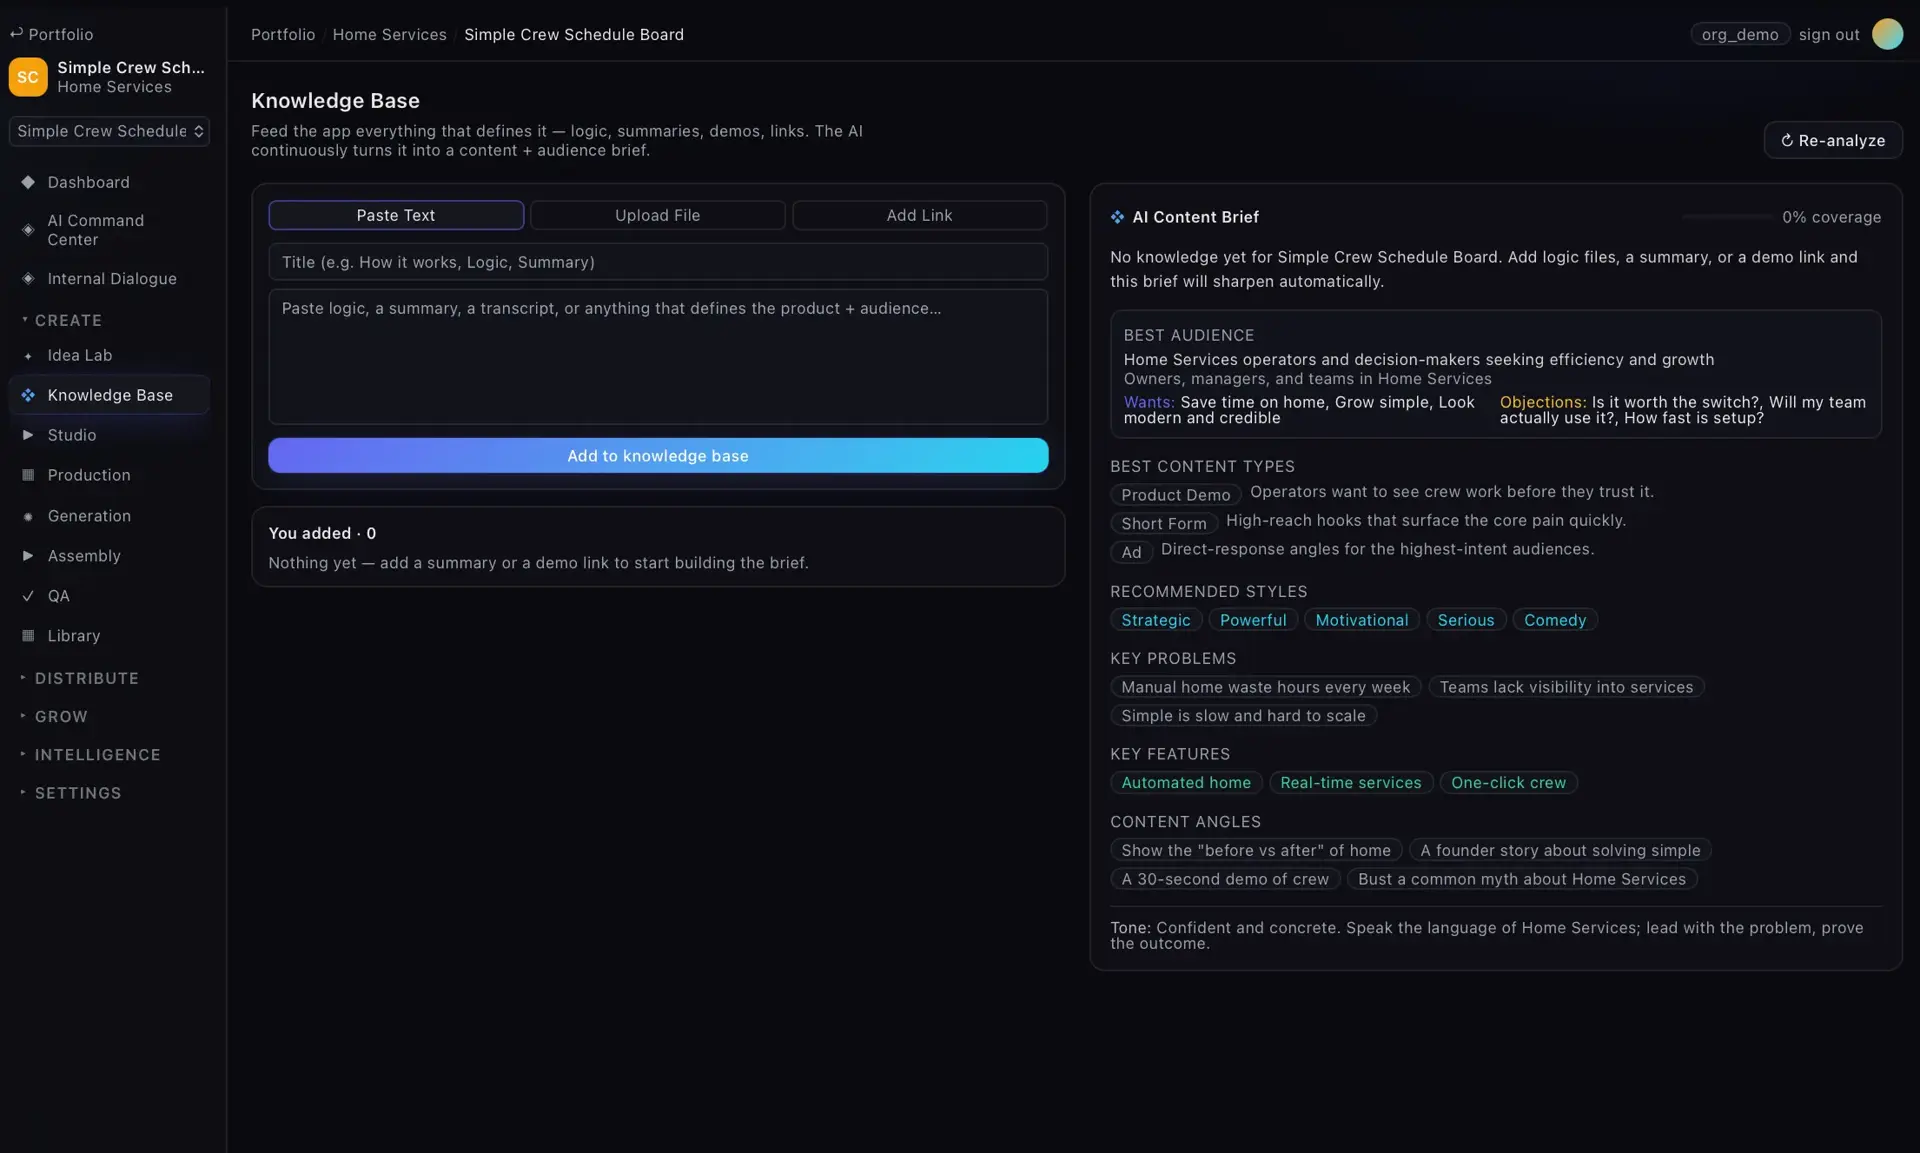Click the BEST AUDIENCE label

click(x=1188, y=335)
